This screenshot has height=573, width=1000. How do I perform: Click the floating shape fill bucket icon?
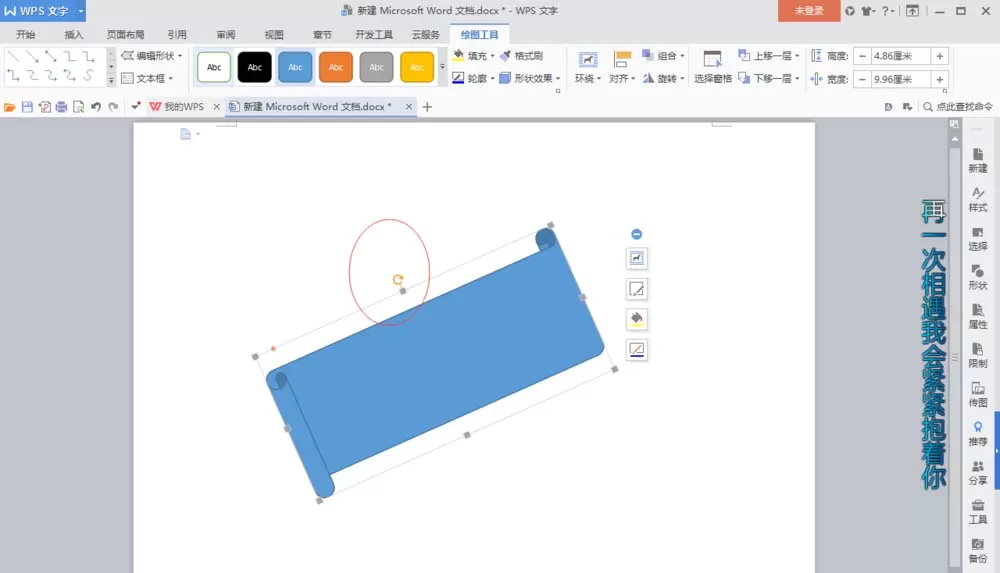636,319
